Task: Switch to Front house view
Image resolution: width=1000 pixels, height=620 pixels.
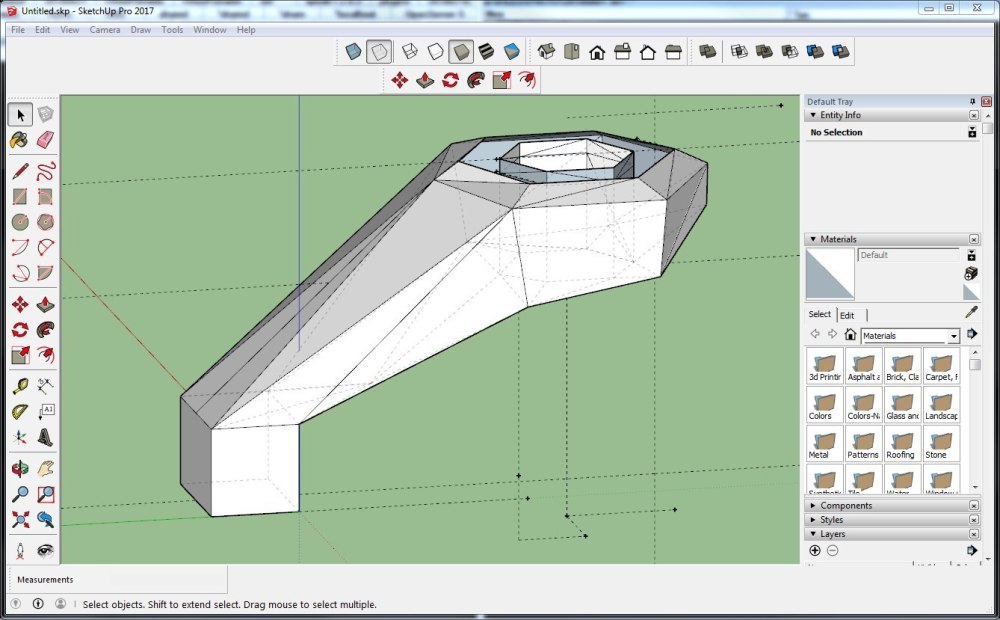Action: pyautogui.click(x=597, y=52)
